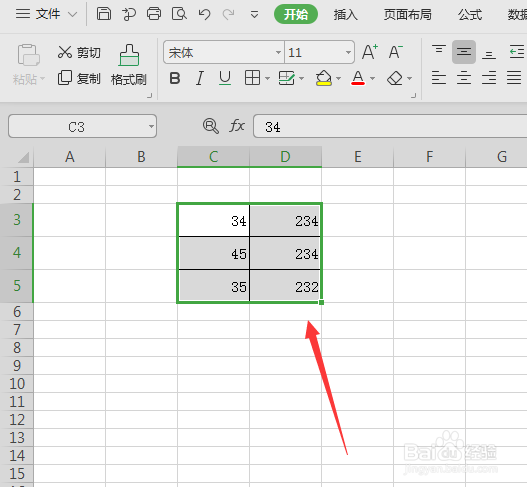Switch to the 插入 tab
The image size is (527, 487).
pyautogui.click(x=346, y=14)
